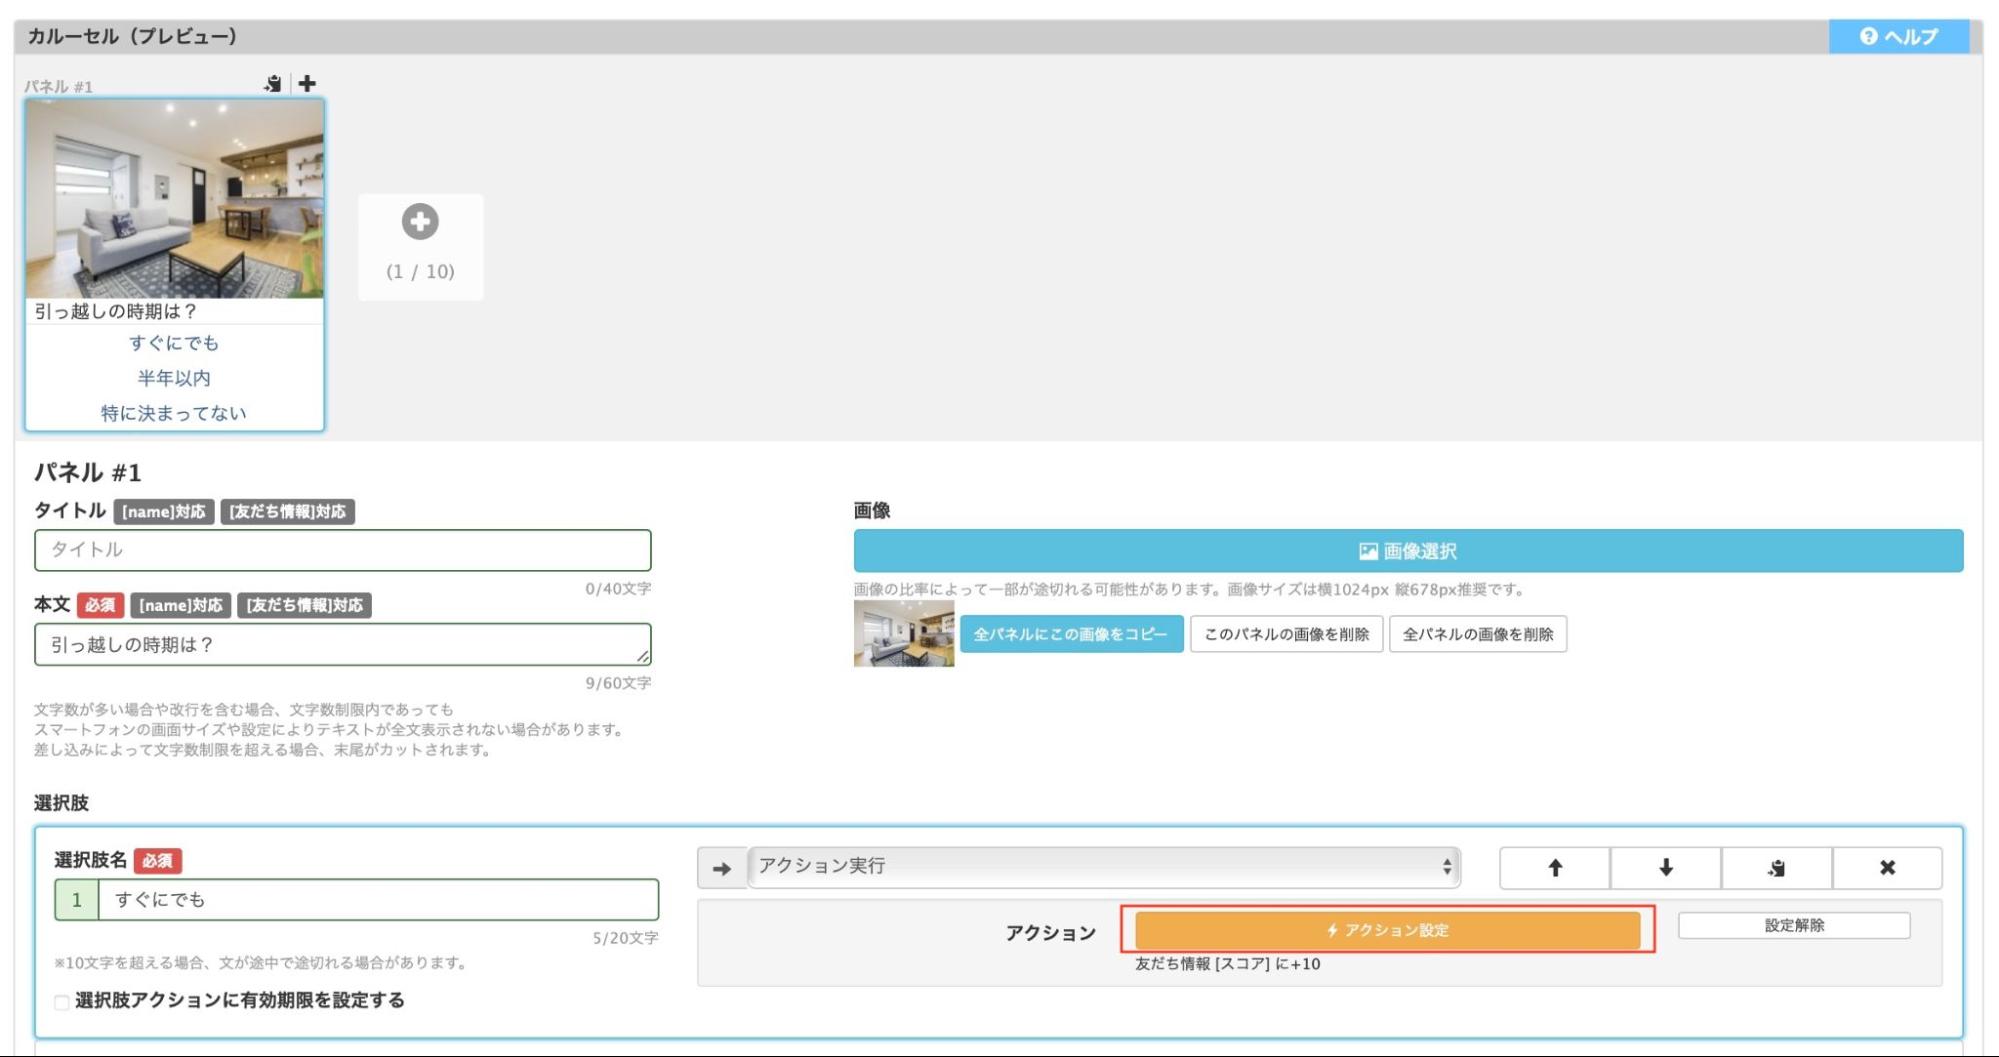
Task: Open the ヘルプ help button
Action: pyautogui.click(x=1898, y=37)
